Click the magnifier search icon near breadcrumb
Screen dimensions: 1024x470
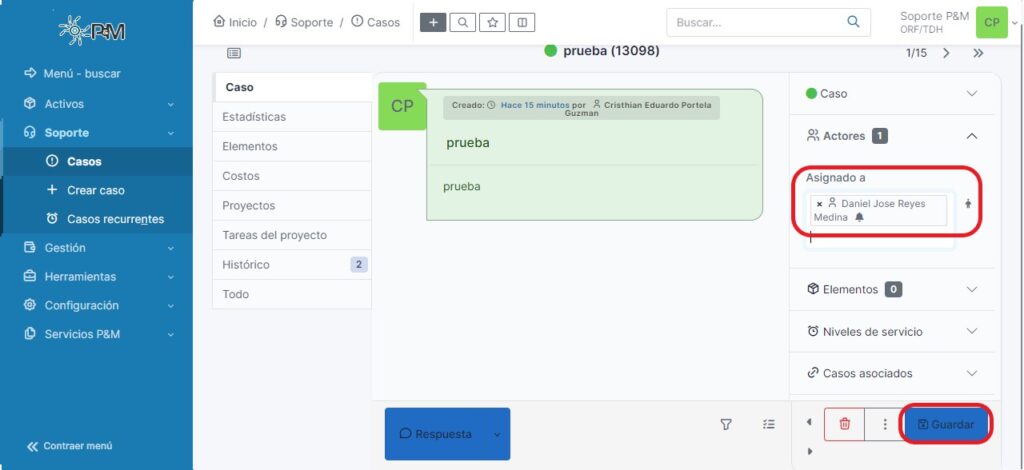[x=462, y=22]
